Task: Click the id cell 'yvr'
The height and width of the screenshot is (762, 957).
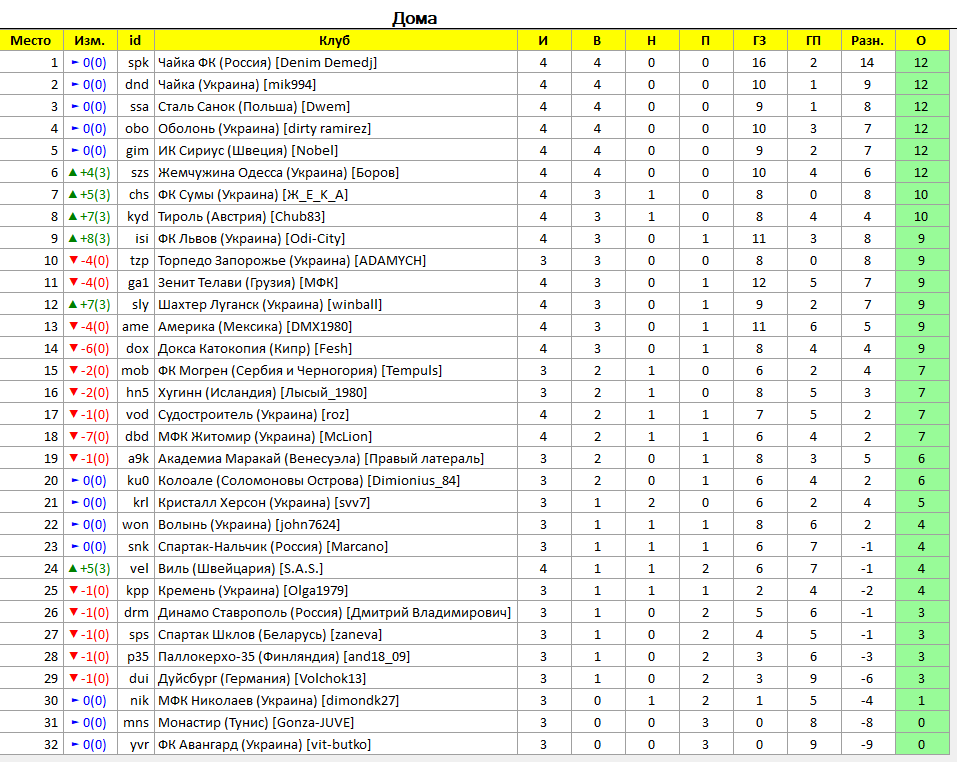Action: pos(139,744)
